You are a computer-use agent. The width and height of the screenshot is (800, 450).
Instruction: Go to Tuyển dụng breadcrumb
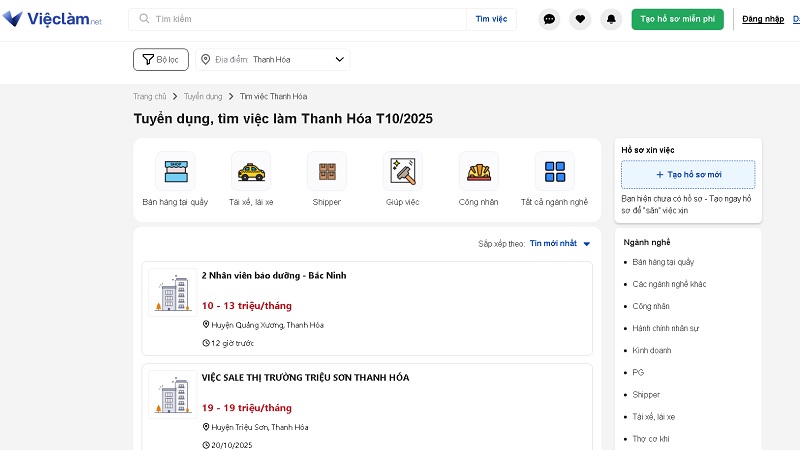203,96
